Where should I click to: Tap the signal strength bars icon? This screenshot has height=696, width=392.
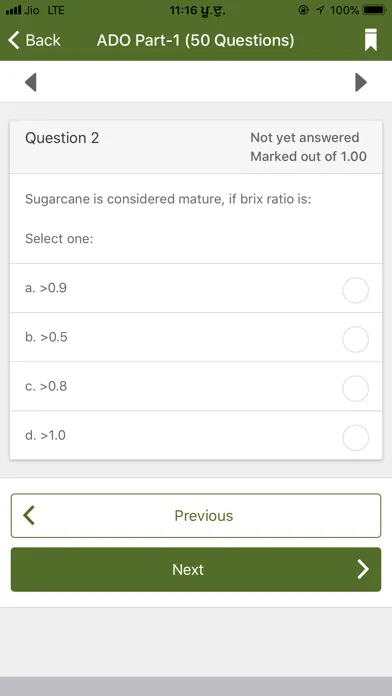coord(13,10)
